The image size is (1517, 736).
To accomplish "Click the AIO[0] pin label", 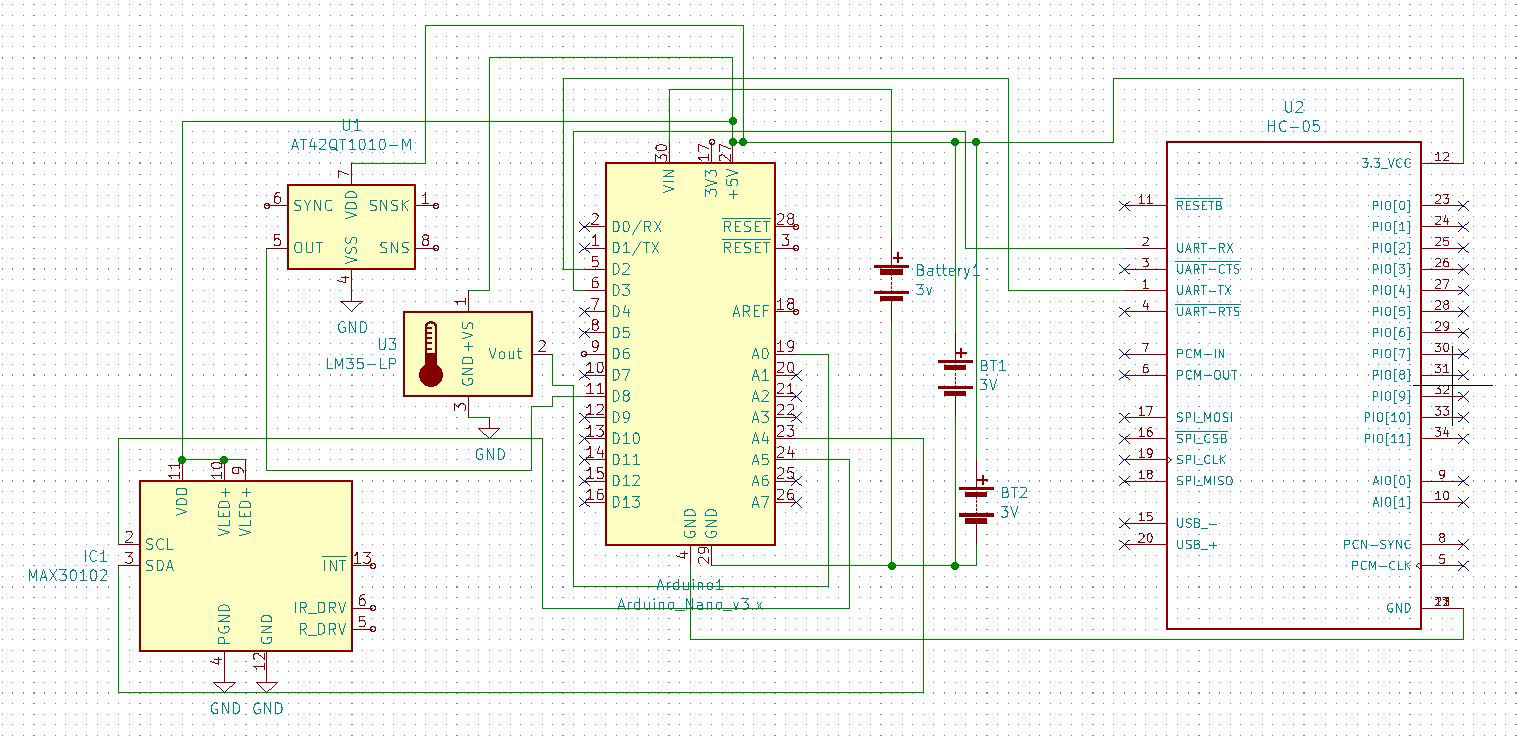I will [x=1392, y=481].
